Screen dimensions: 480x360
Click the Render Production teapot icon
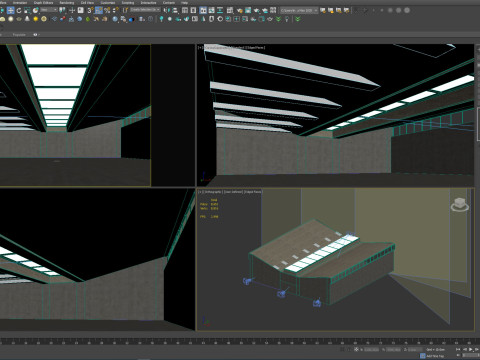coord(256,10)
